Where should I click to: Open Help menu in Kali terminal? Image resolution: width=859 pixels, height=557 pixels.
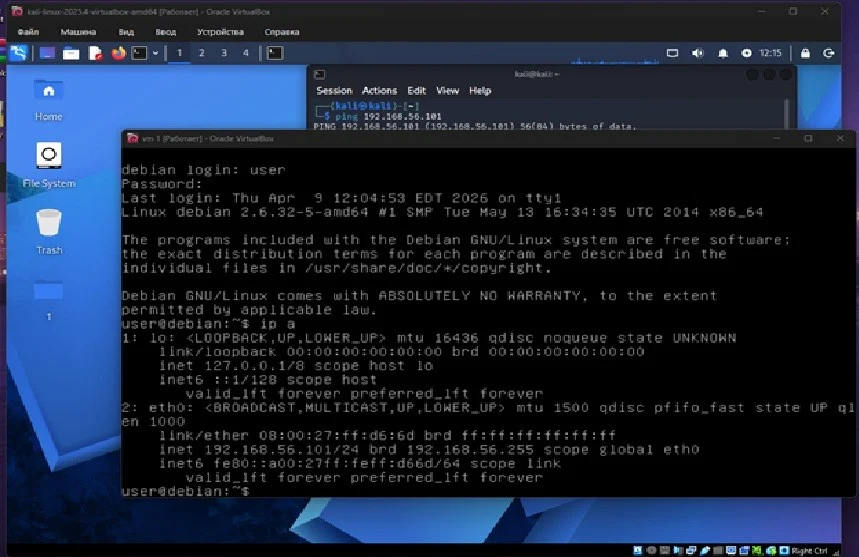click(480, 91)
